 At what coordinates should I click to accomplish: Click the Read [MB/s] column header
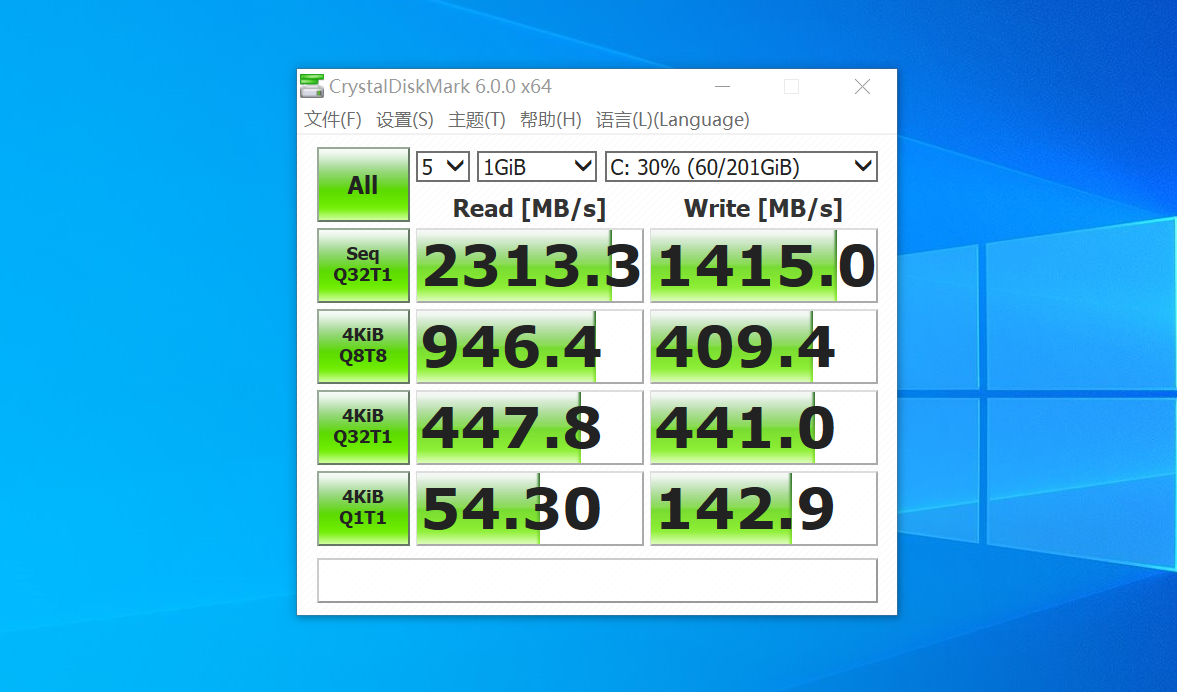point(529,209)
